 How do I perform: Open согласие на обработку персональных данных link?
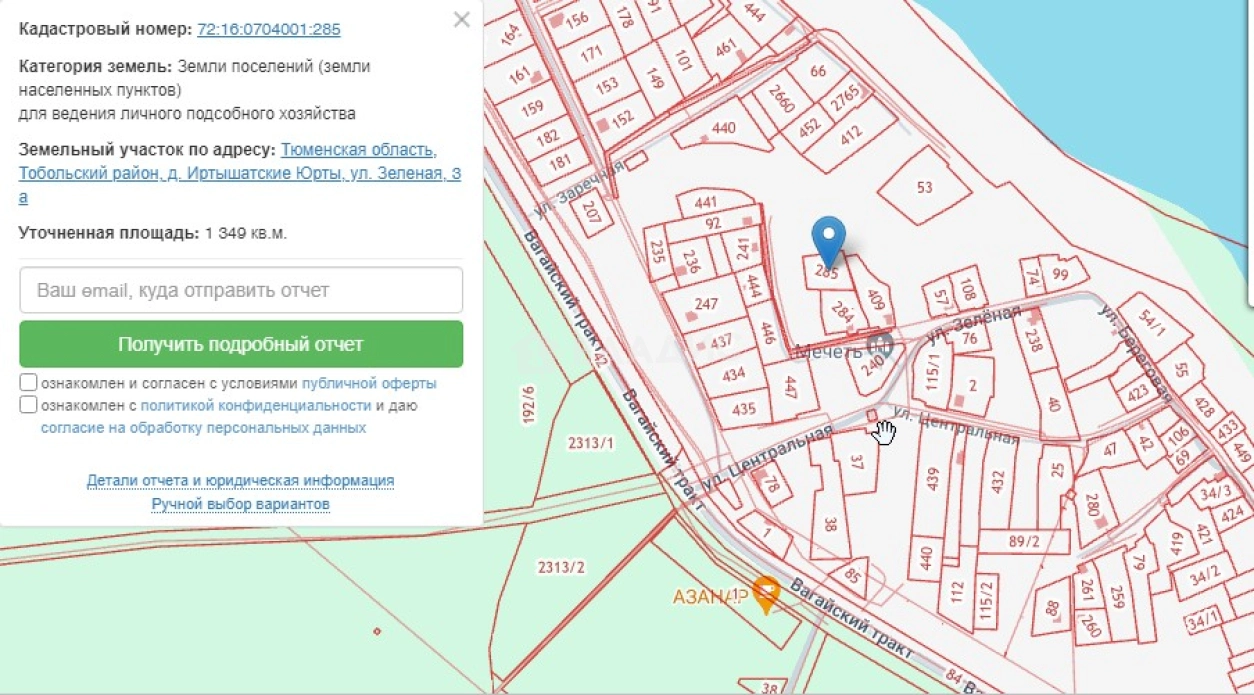[203, 428]
